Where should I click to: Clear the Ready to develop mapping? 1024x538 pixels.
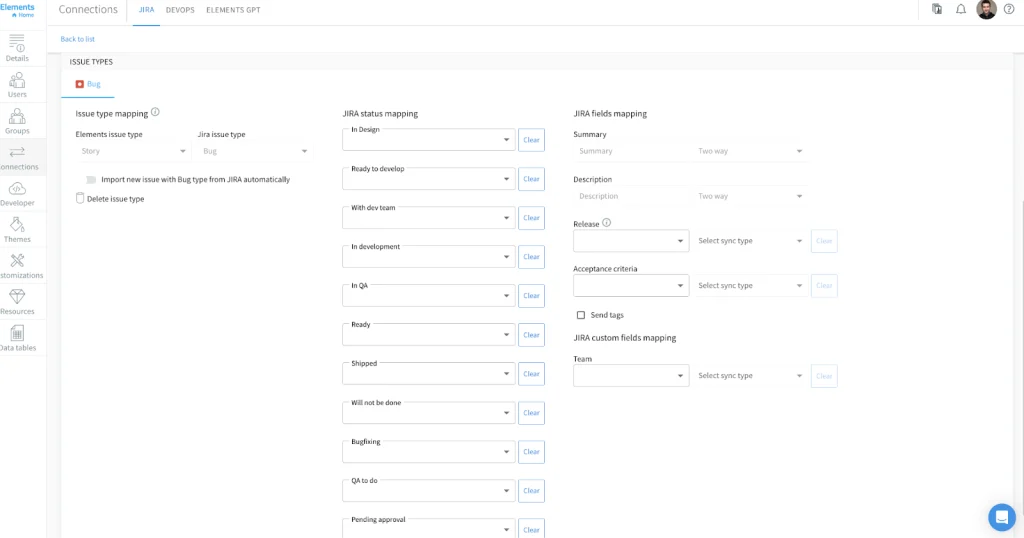(x=532, y=179)
